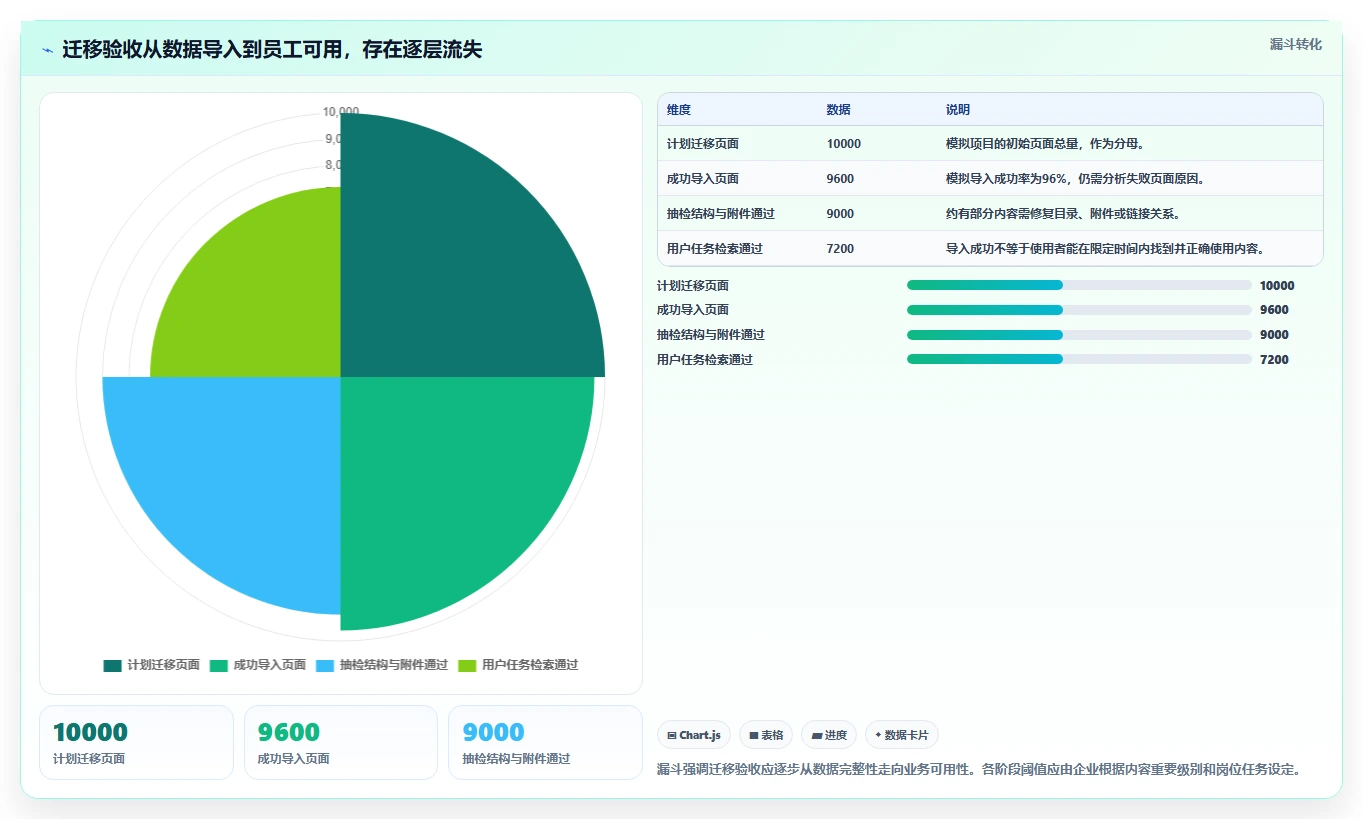Select the Chart.js tag chip
The width and height of the screenshot is (1363, 819).
(694, 735)
